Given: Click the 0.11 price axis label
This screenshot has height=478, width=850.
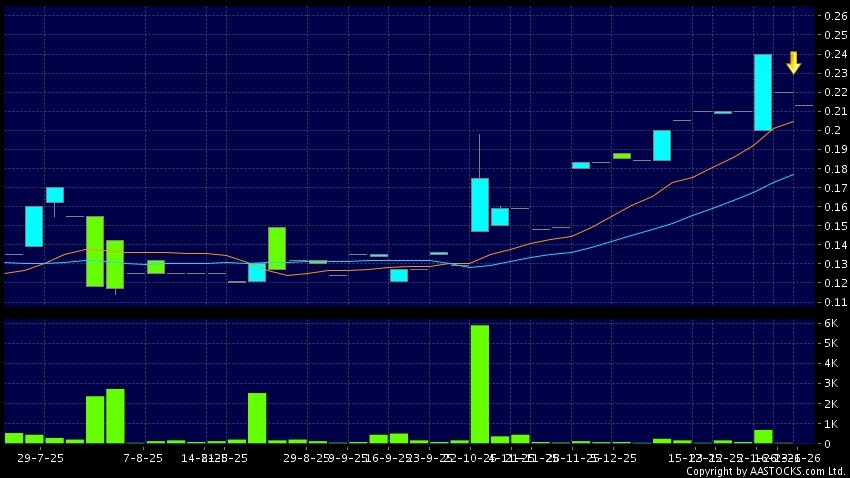Looking at the screenshot, I should (x=835, y=302).
